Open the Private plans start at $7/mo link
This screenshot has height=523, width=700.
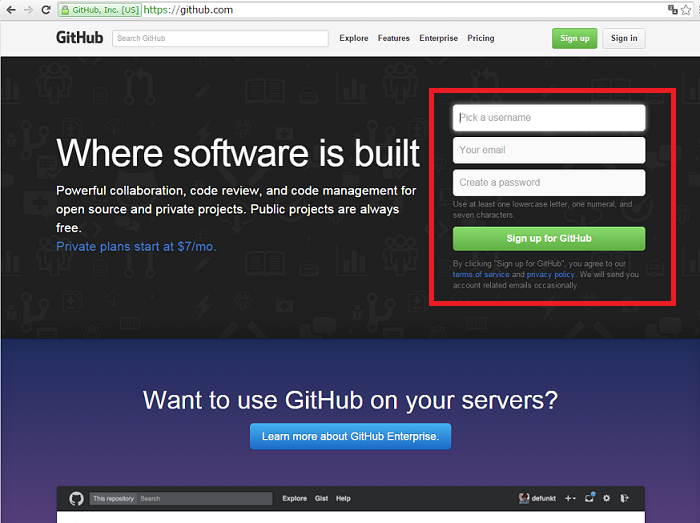(136, 247)
